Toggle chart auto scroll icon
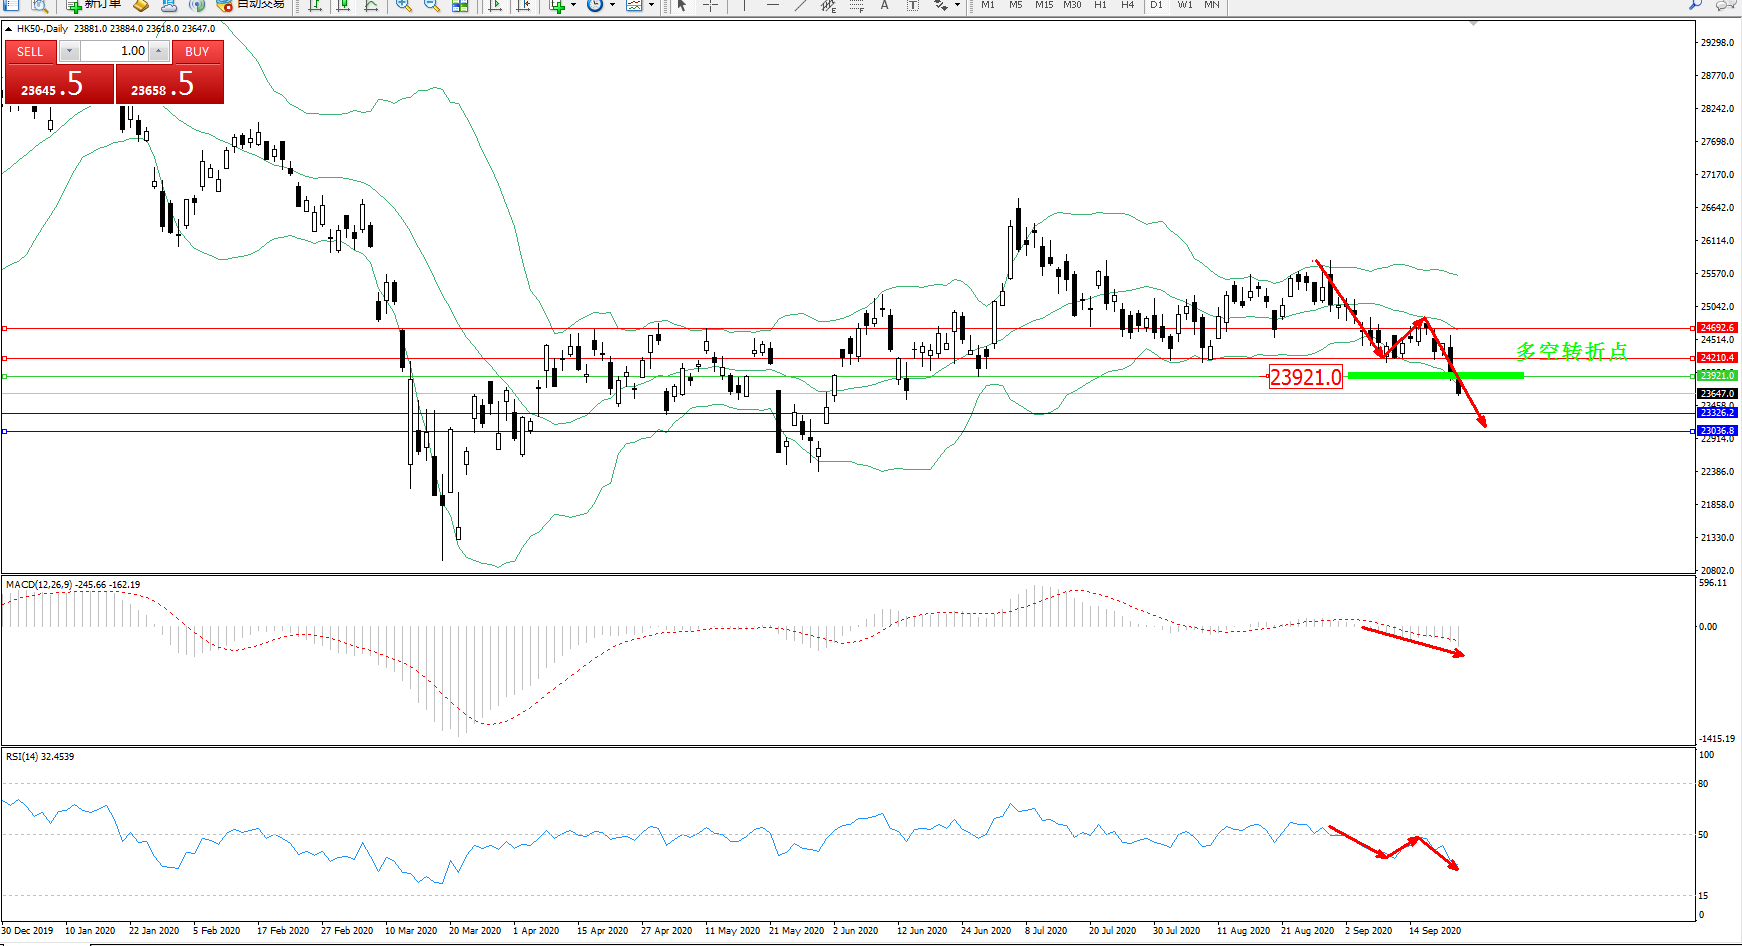This screenshot has height=946, width=1742. pyautogui.click(x=495, y=5)
